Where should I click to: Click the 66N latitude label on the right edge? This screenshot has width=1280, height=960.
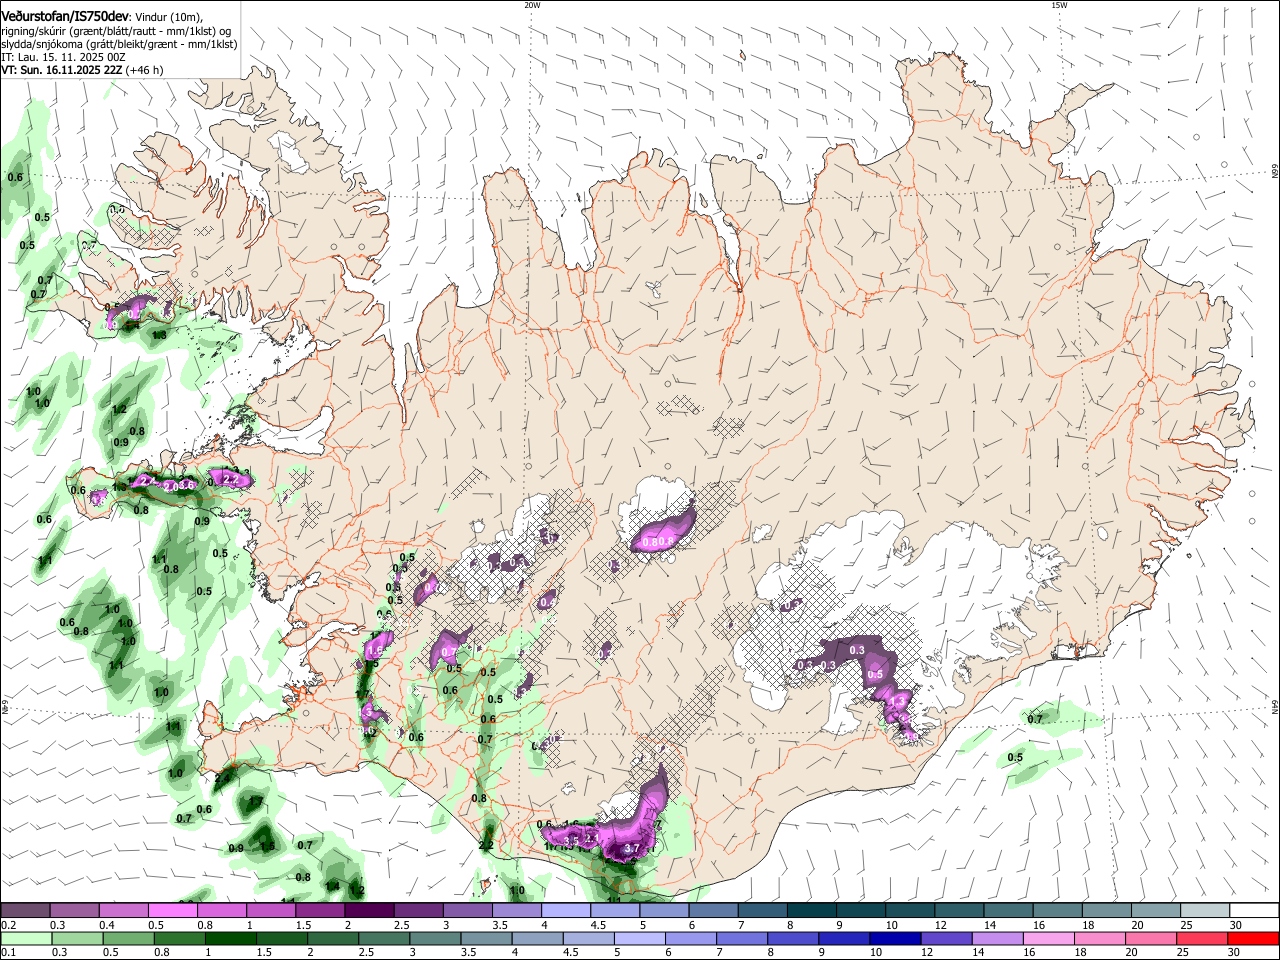click(x=1275, y=172)
